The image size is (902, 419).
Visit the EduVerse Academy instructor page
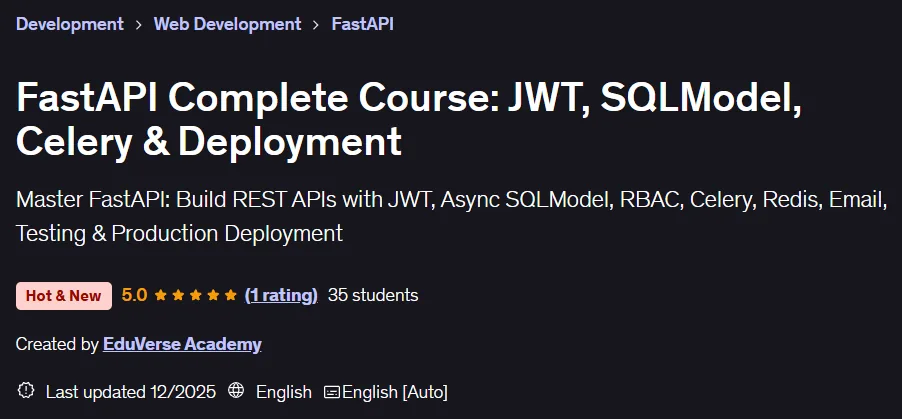(x=182, y=344)
